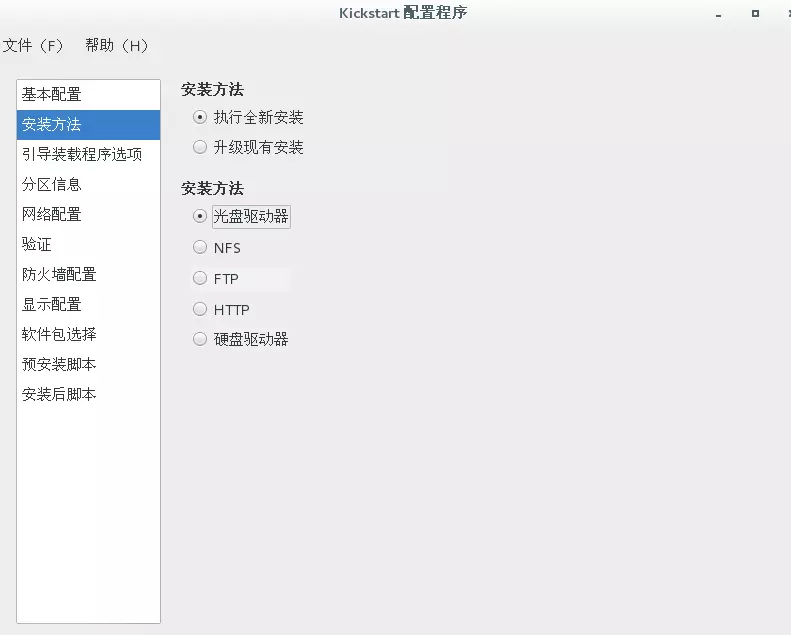
Task: Open 引导装载程序选项 section
Action: [88, 154]
